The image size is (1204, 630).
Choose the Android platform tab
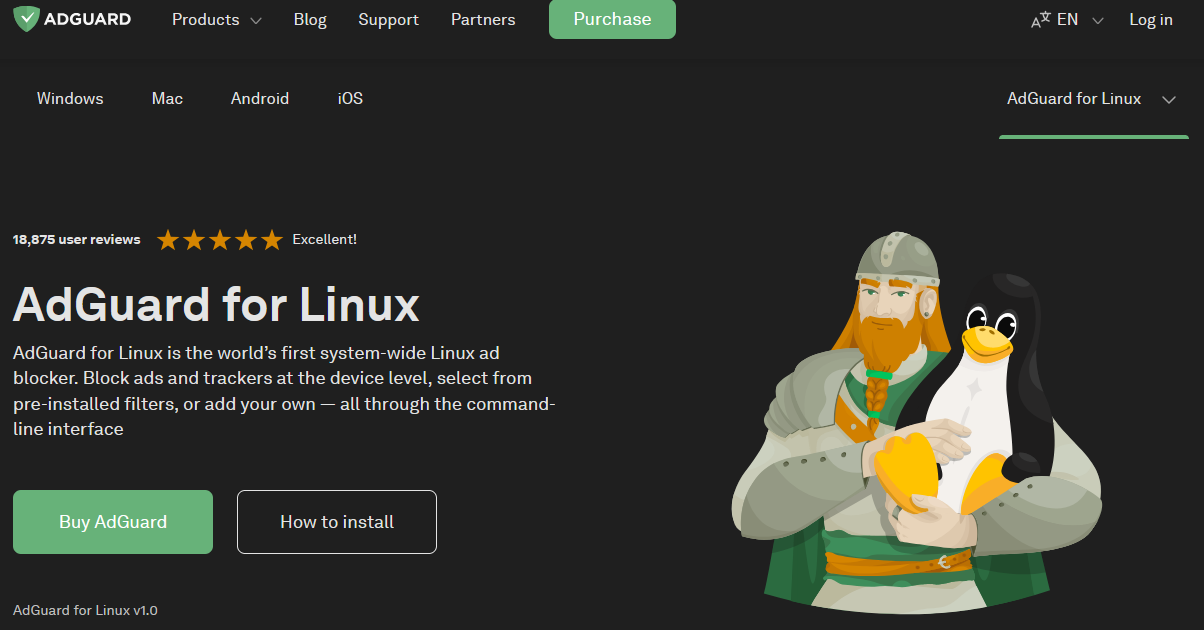tap(260, 98)
